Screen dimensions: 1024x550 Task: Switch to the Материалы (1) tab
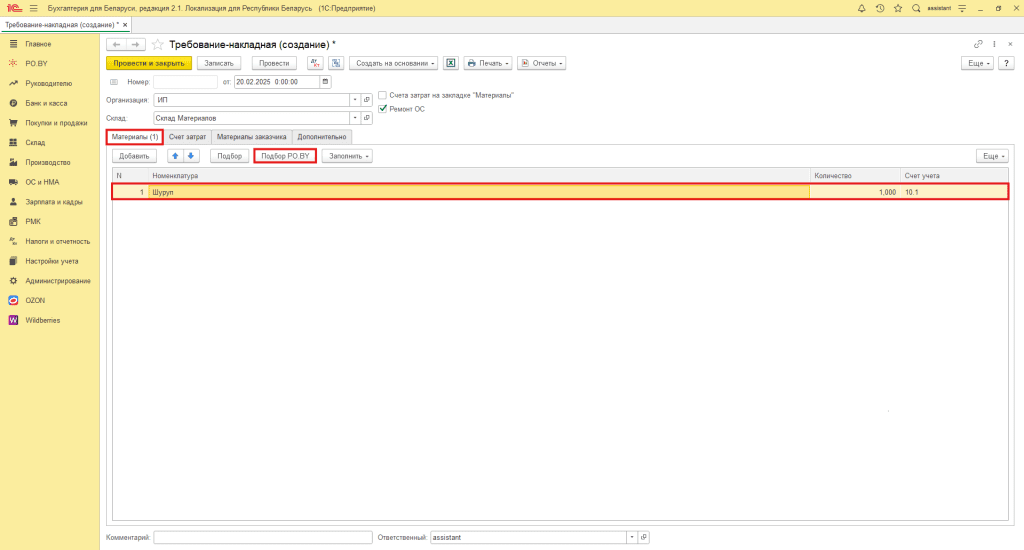(x=135, y=137)
